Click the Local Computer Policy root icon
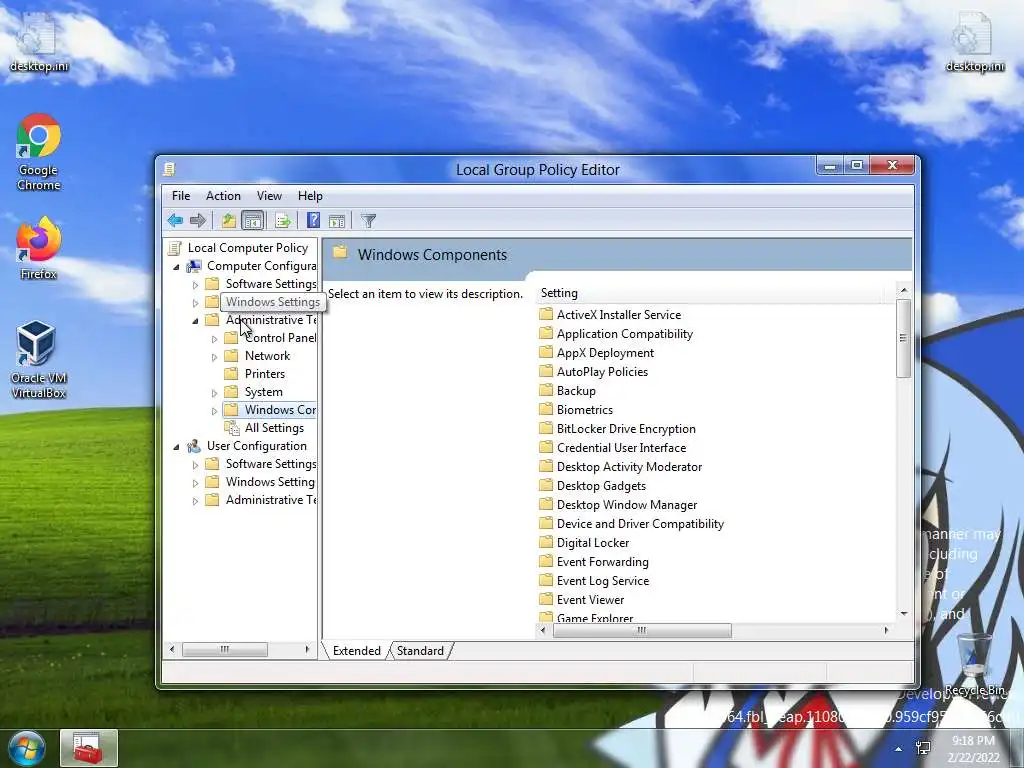 coord(174,248)
